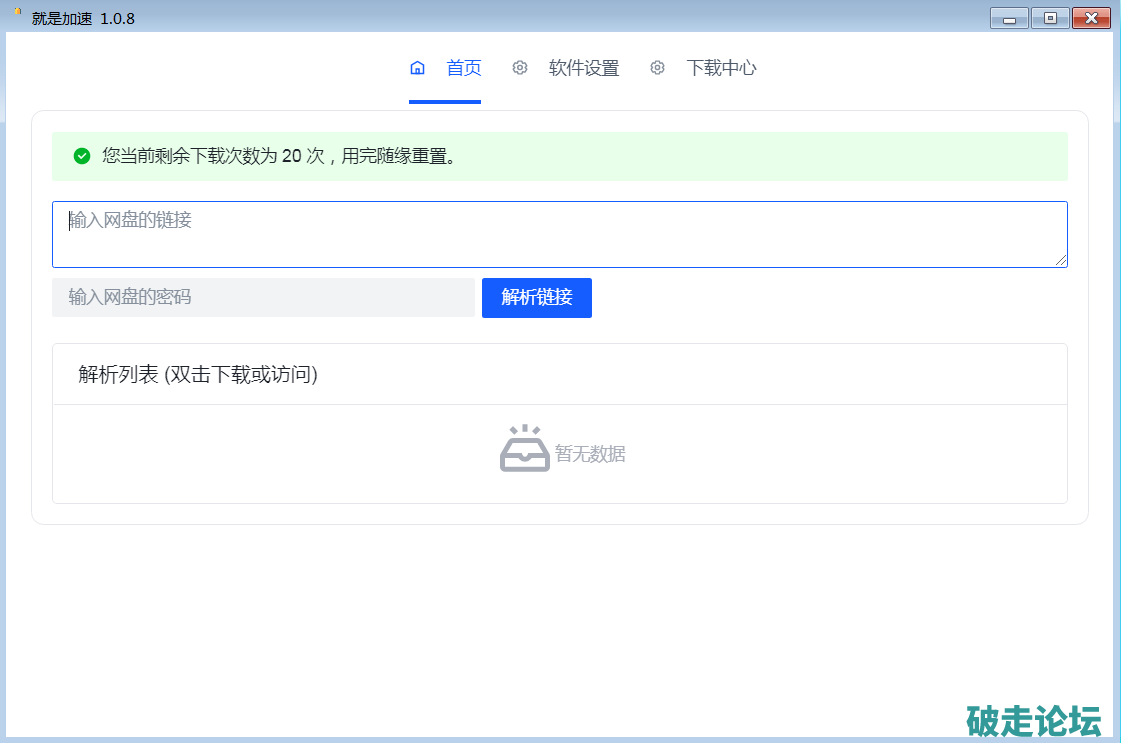Click the home icon beside 首页
The width and height of the screenshot is (1121, 743).
point(418,68)
